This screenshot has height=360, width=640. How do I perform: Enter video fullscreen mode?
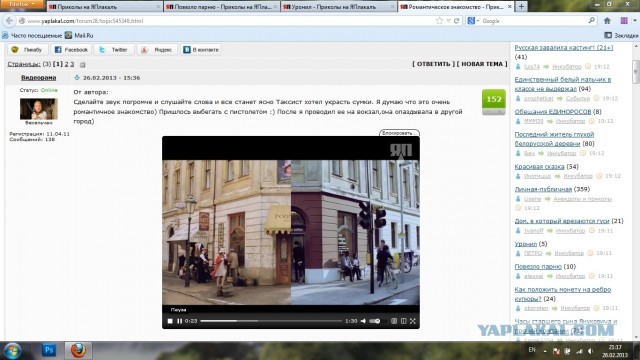[x=413, y=321]
